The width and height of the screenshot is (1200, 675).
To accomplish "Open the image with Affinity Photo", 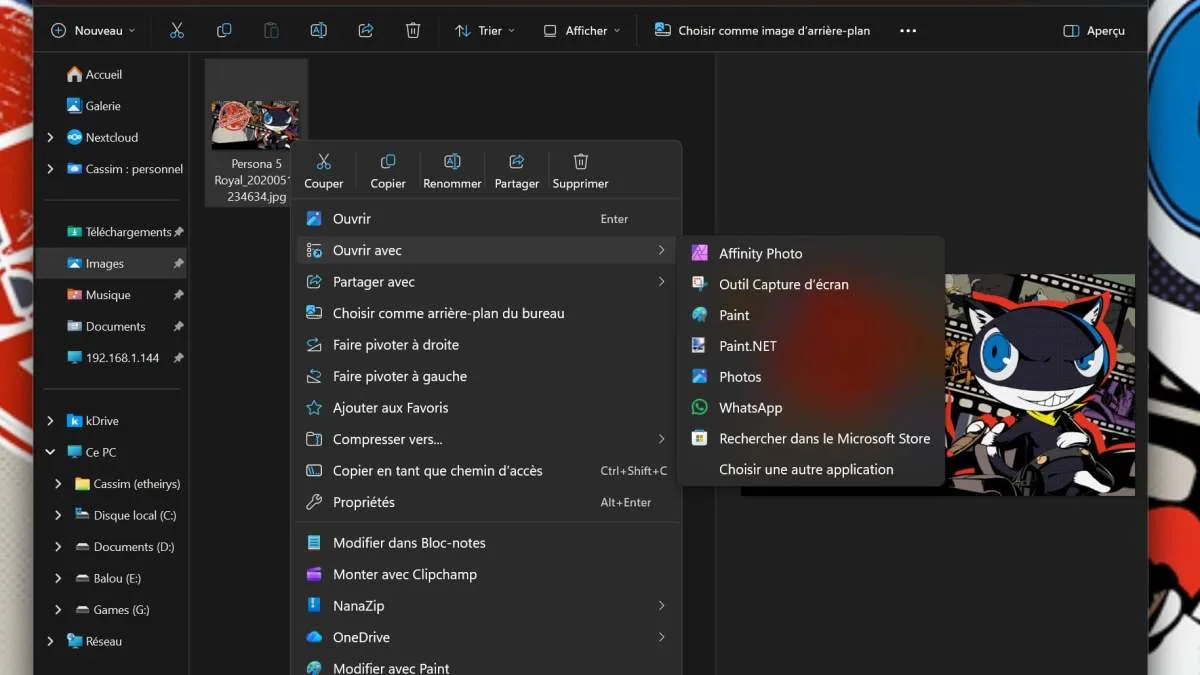I will [x=810, y=253].
